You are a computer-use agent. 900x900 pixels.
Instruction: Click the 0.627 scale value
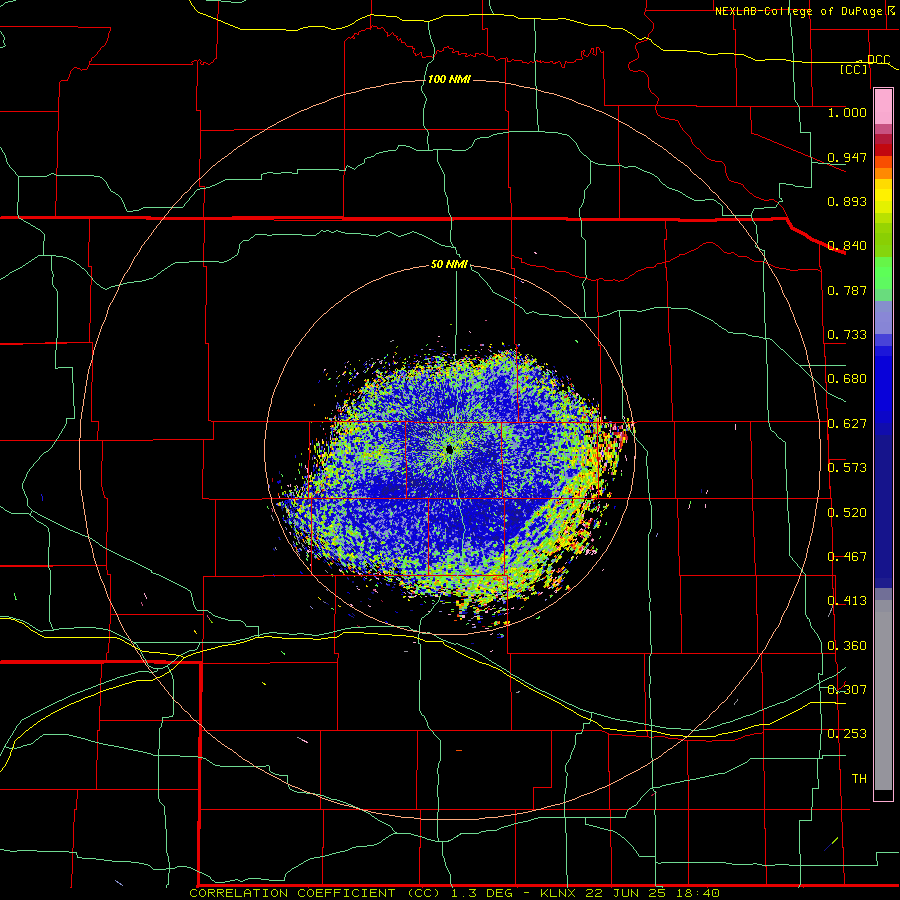pos(847,424)
